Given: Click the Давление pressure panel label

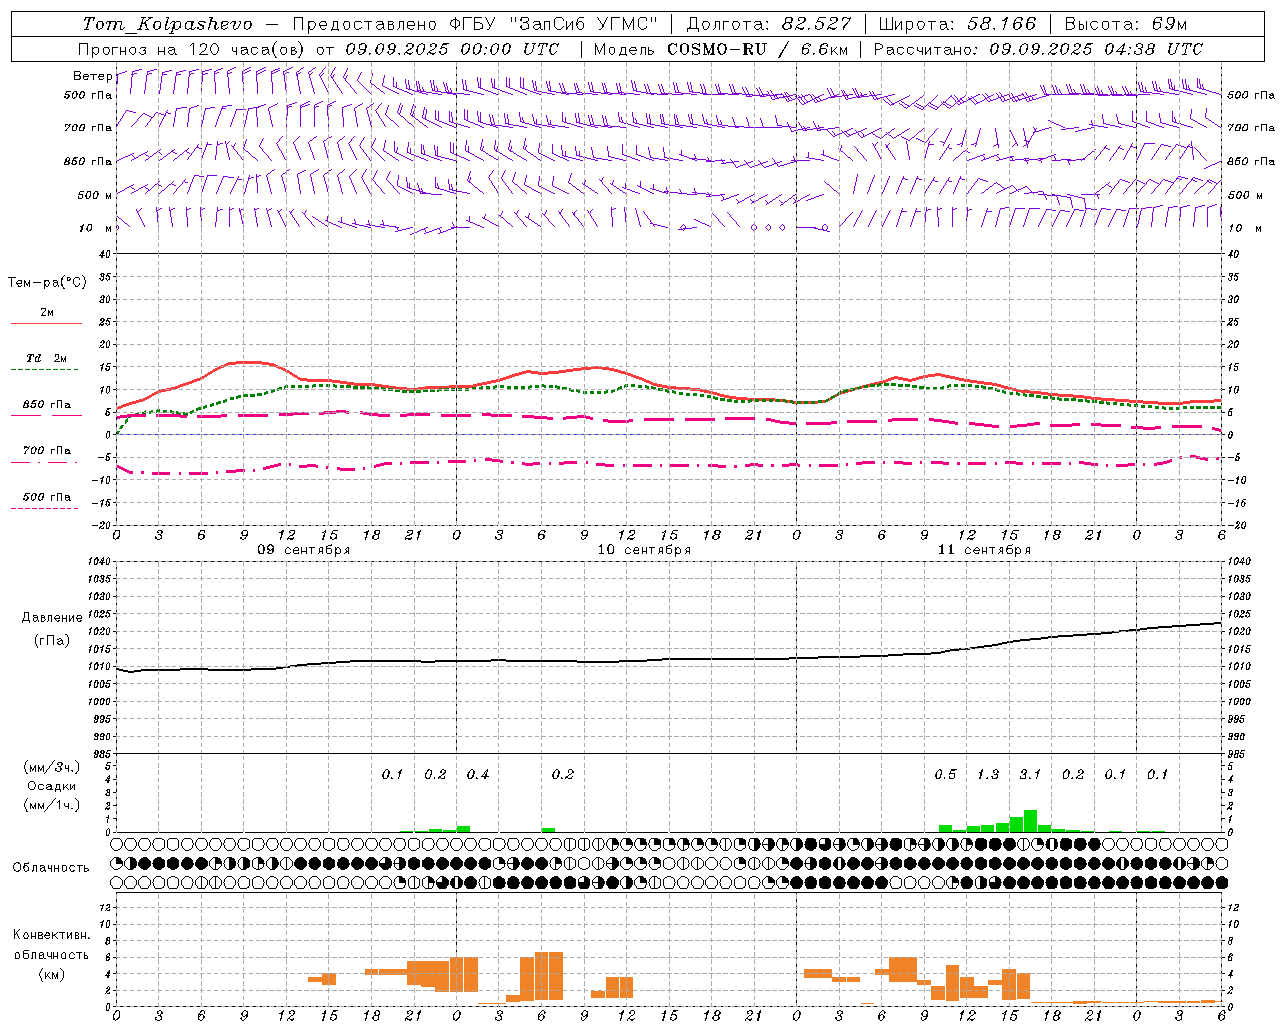Looking at the screenshot, I should pos(52,618).
